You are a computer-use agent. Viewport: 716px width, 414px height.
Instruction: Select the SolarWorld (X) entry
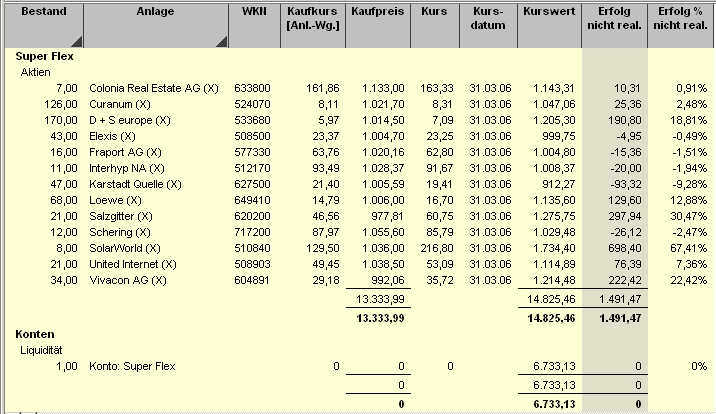pyautogui.click(x=125, y=248)
